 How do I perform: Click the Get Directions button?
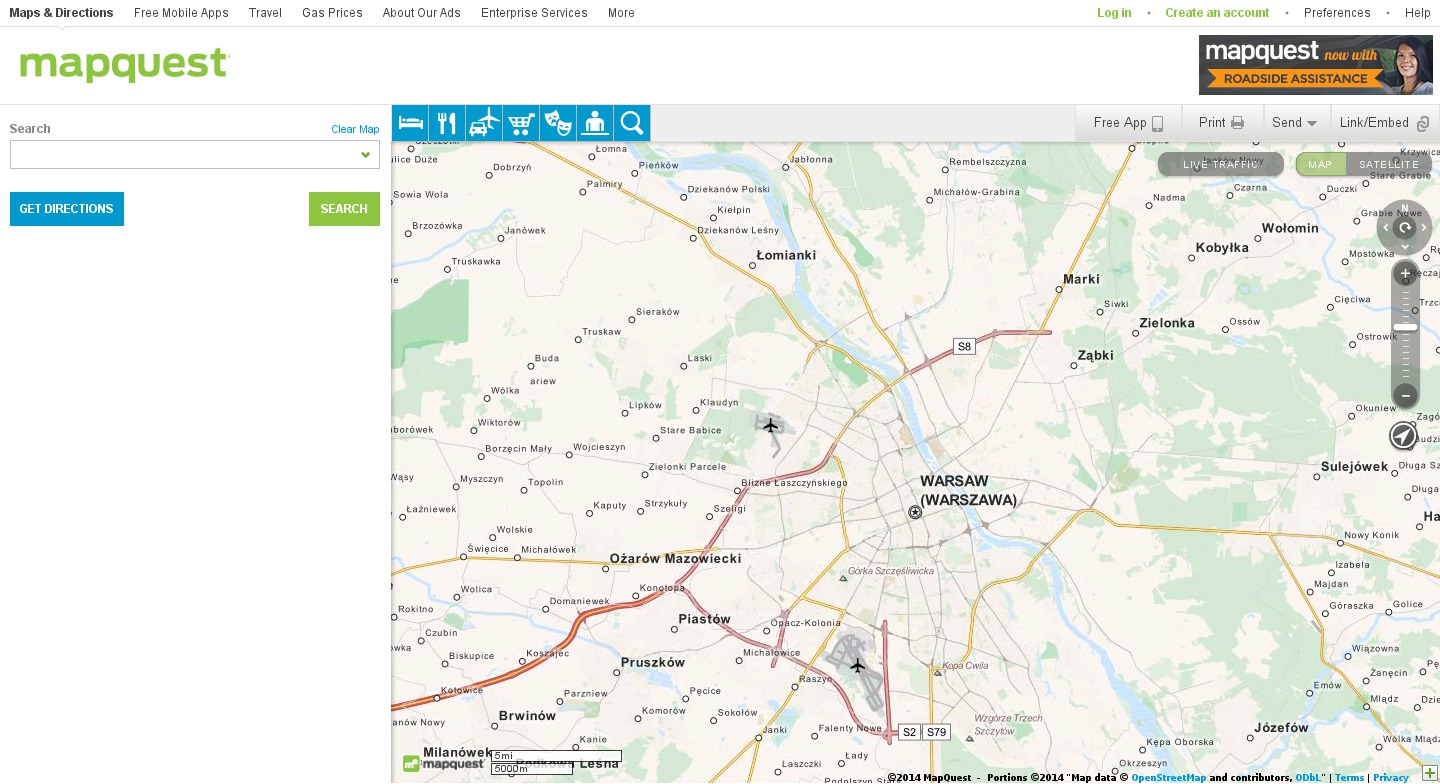click(67, 209)
